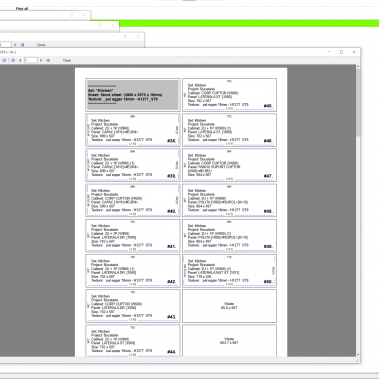Select the gray sheet header label 'Set: Kitchen'
379x379 pixels.
click(x=133, y=95)
